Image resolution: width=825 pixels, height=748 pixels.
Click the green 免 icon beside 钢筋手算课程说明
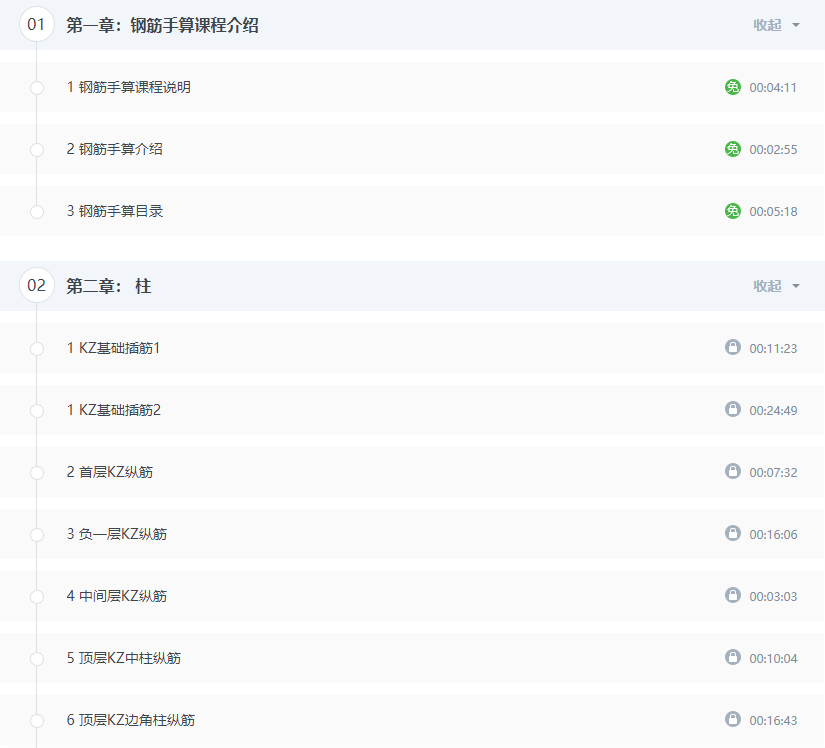click(x=733, y=87)
